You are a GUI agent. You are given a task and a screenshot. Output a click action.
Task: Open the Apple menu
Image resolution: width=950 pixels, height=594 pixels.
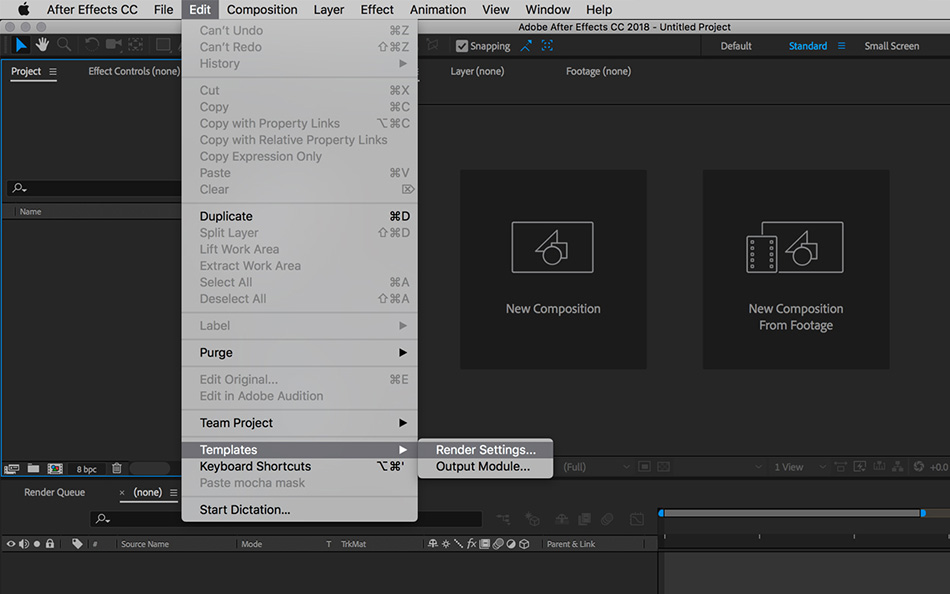pos(23,10)
